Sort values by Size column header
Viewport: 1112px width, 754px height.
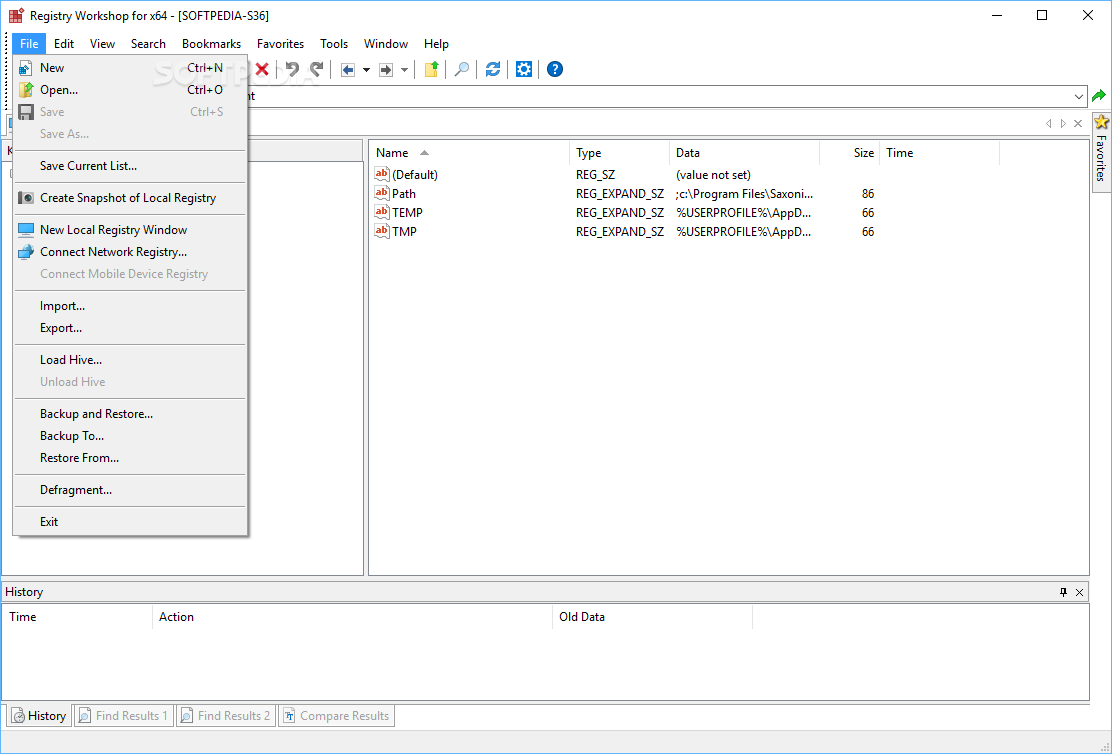coord(850,153)
